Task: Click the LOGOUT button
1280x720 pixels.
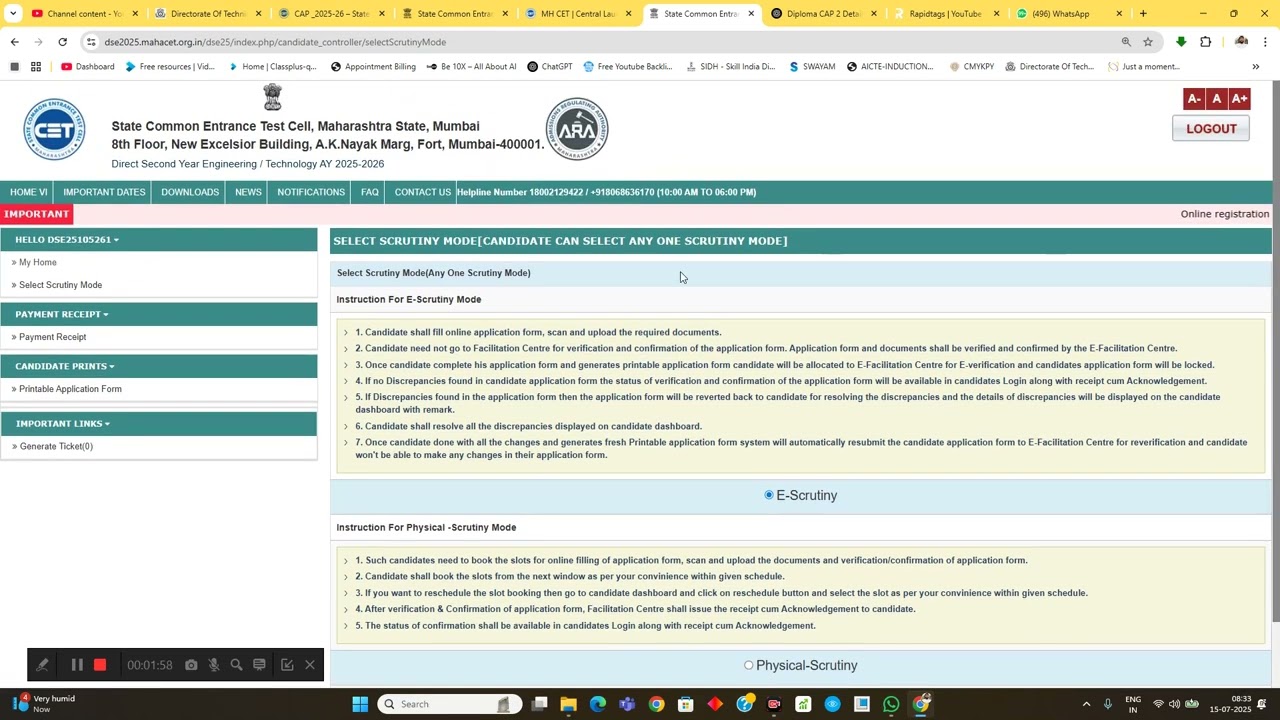Action: (x=1211, y=129)
